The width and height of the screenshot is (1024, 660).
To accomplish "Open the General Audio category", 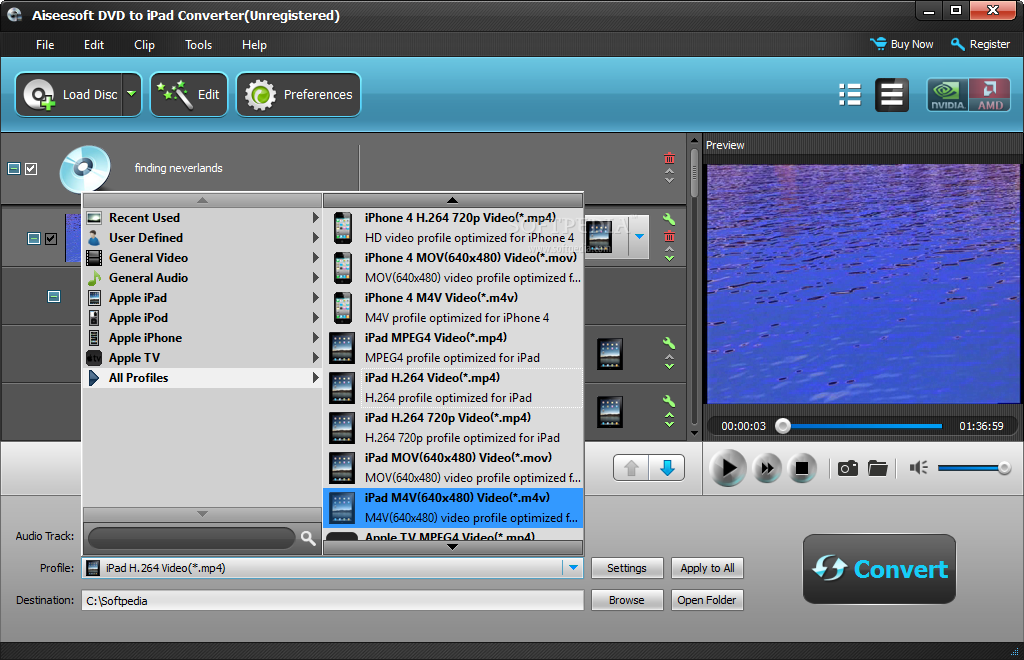I will point(202,277).
